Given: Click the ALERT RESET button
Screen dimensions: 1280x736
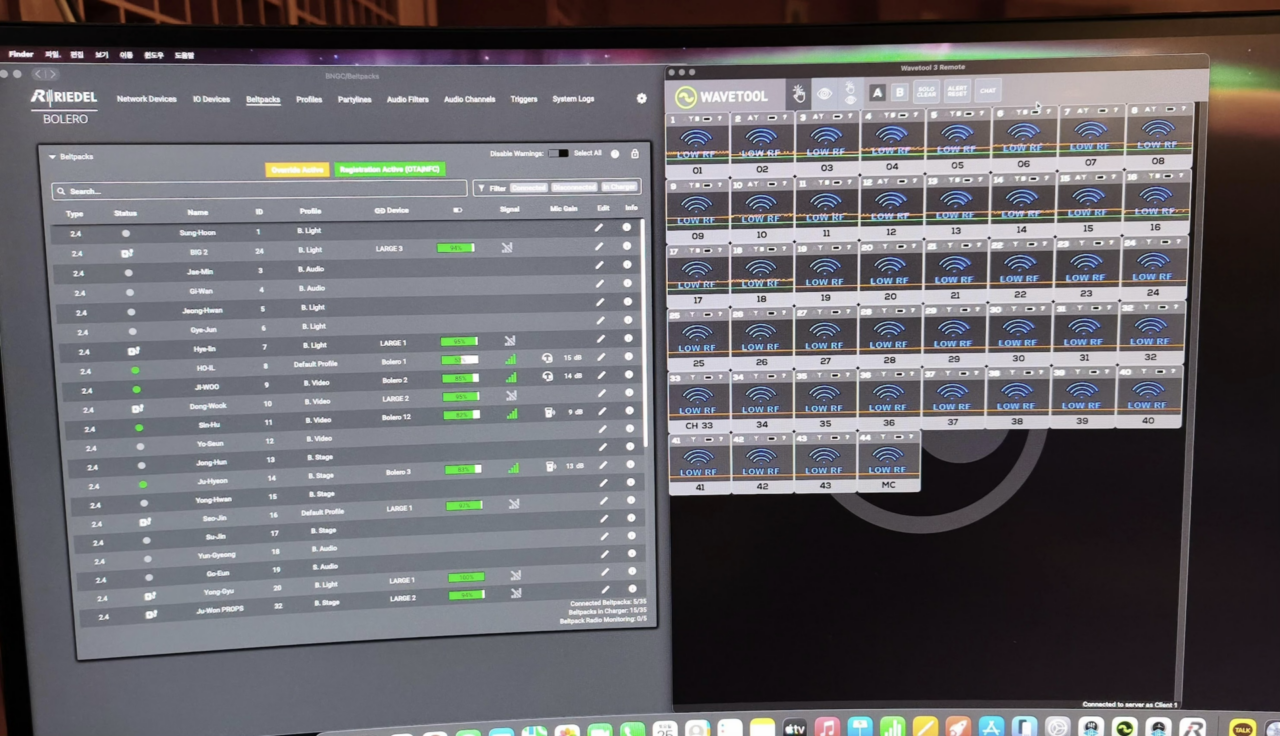Looking at the screenshot, I should point(957,91).
